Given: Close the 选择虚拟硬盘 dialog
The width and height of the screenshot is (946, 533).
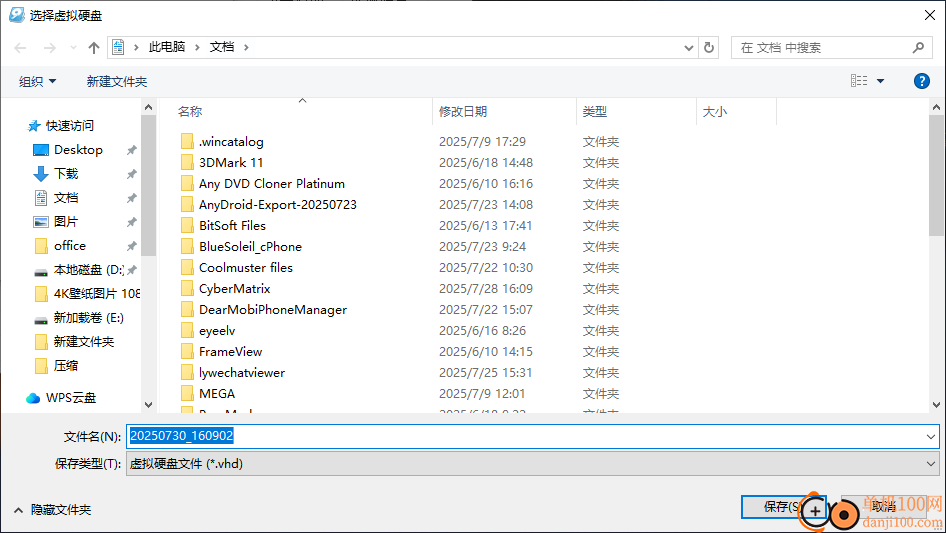Looking at the screenshot, I should 930,15.
